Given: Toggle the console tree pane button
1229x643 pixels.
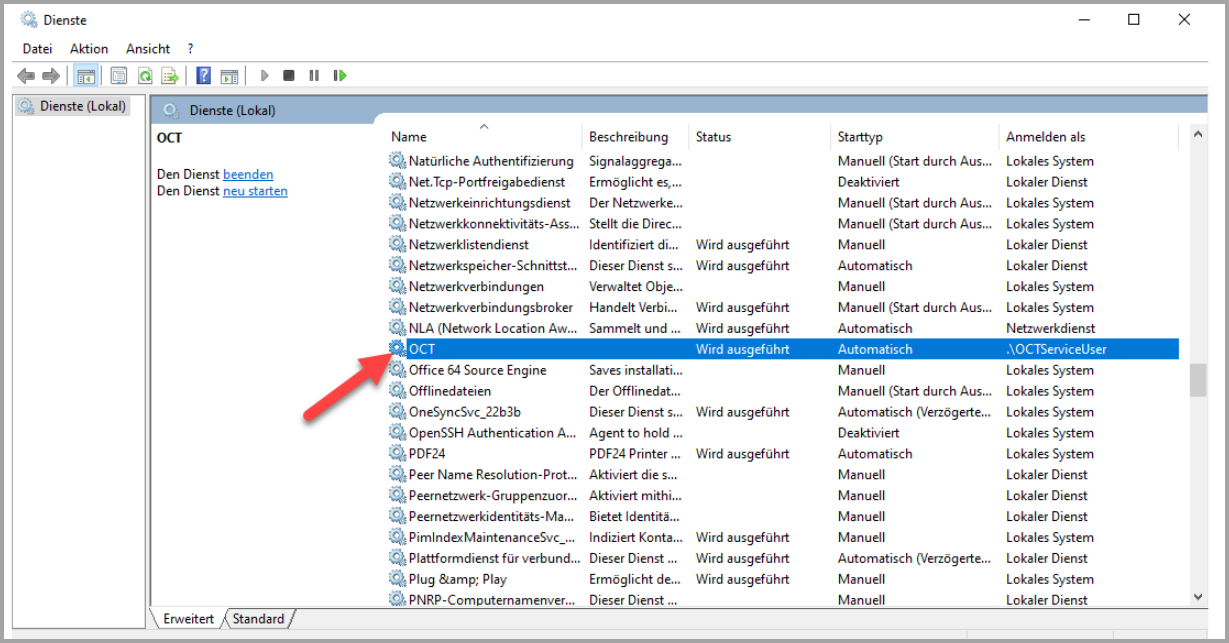Looking at the screenshot, I should tap(87, 76).
